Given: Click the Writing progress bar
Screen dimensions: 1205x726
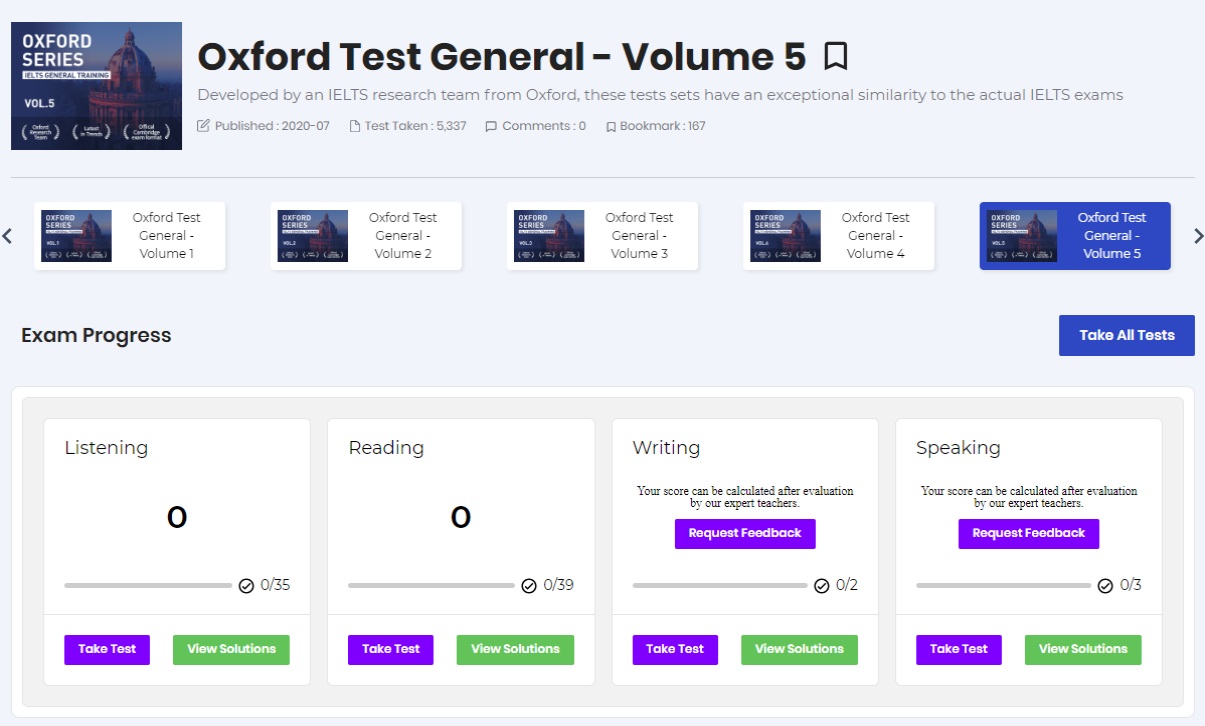Looking at the screenshot, I should pyautogui.click(x=720, y=586).
